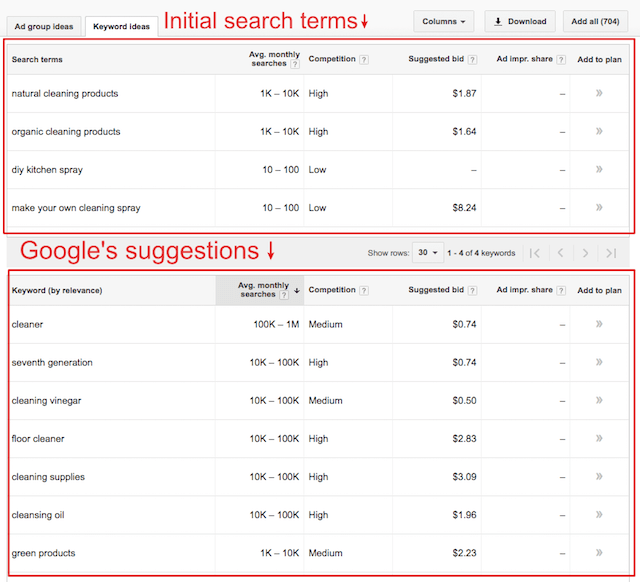Open Show rows 30 dropdown
The height and width of the screenshot is (582, 640).
(x=428, y=253)
